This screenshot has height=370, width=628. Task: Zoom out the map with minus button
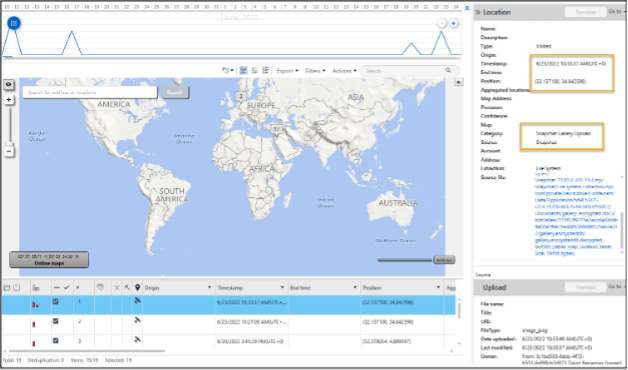click(x=9, y=152)
